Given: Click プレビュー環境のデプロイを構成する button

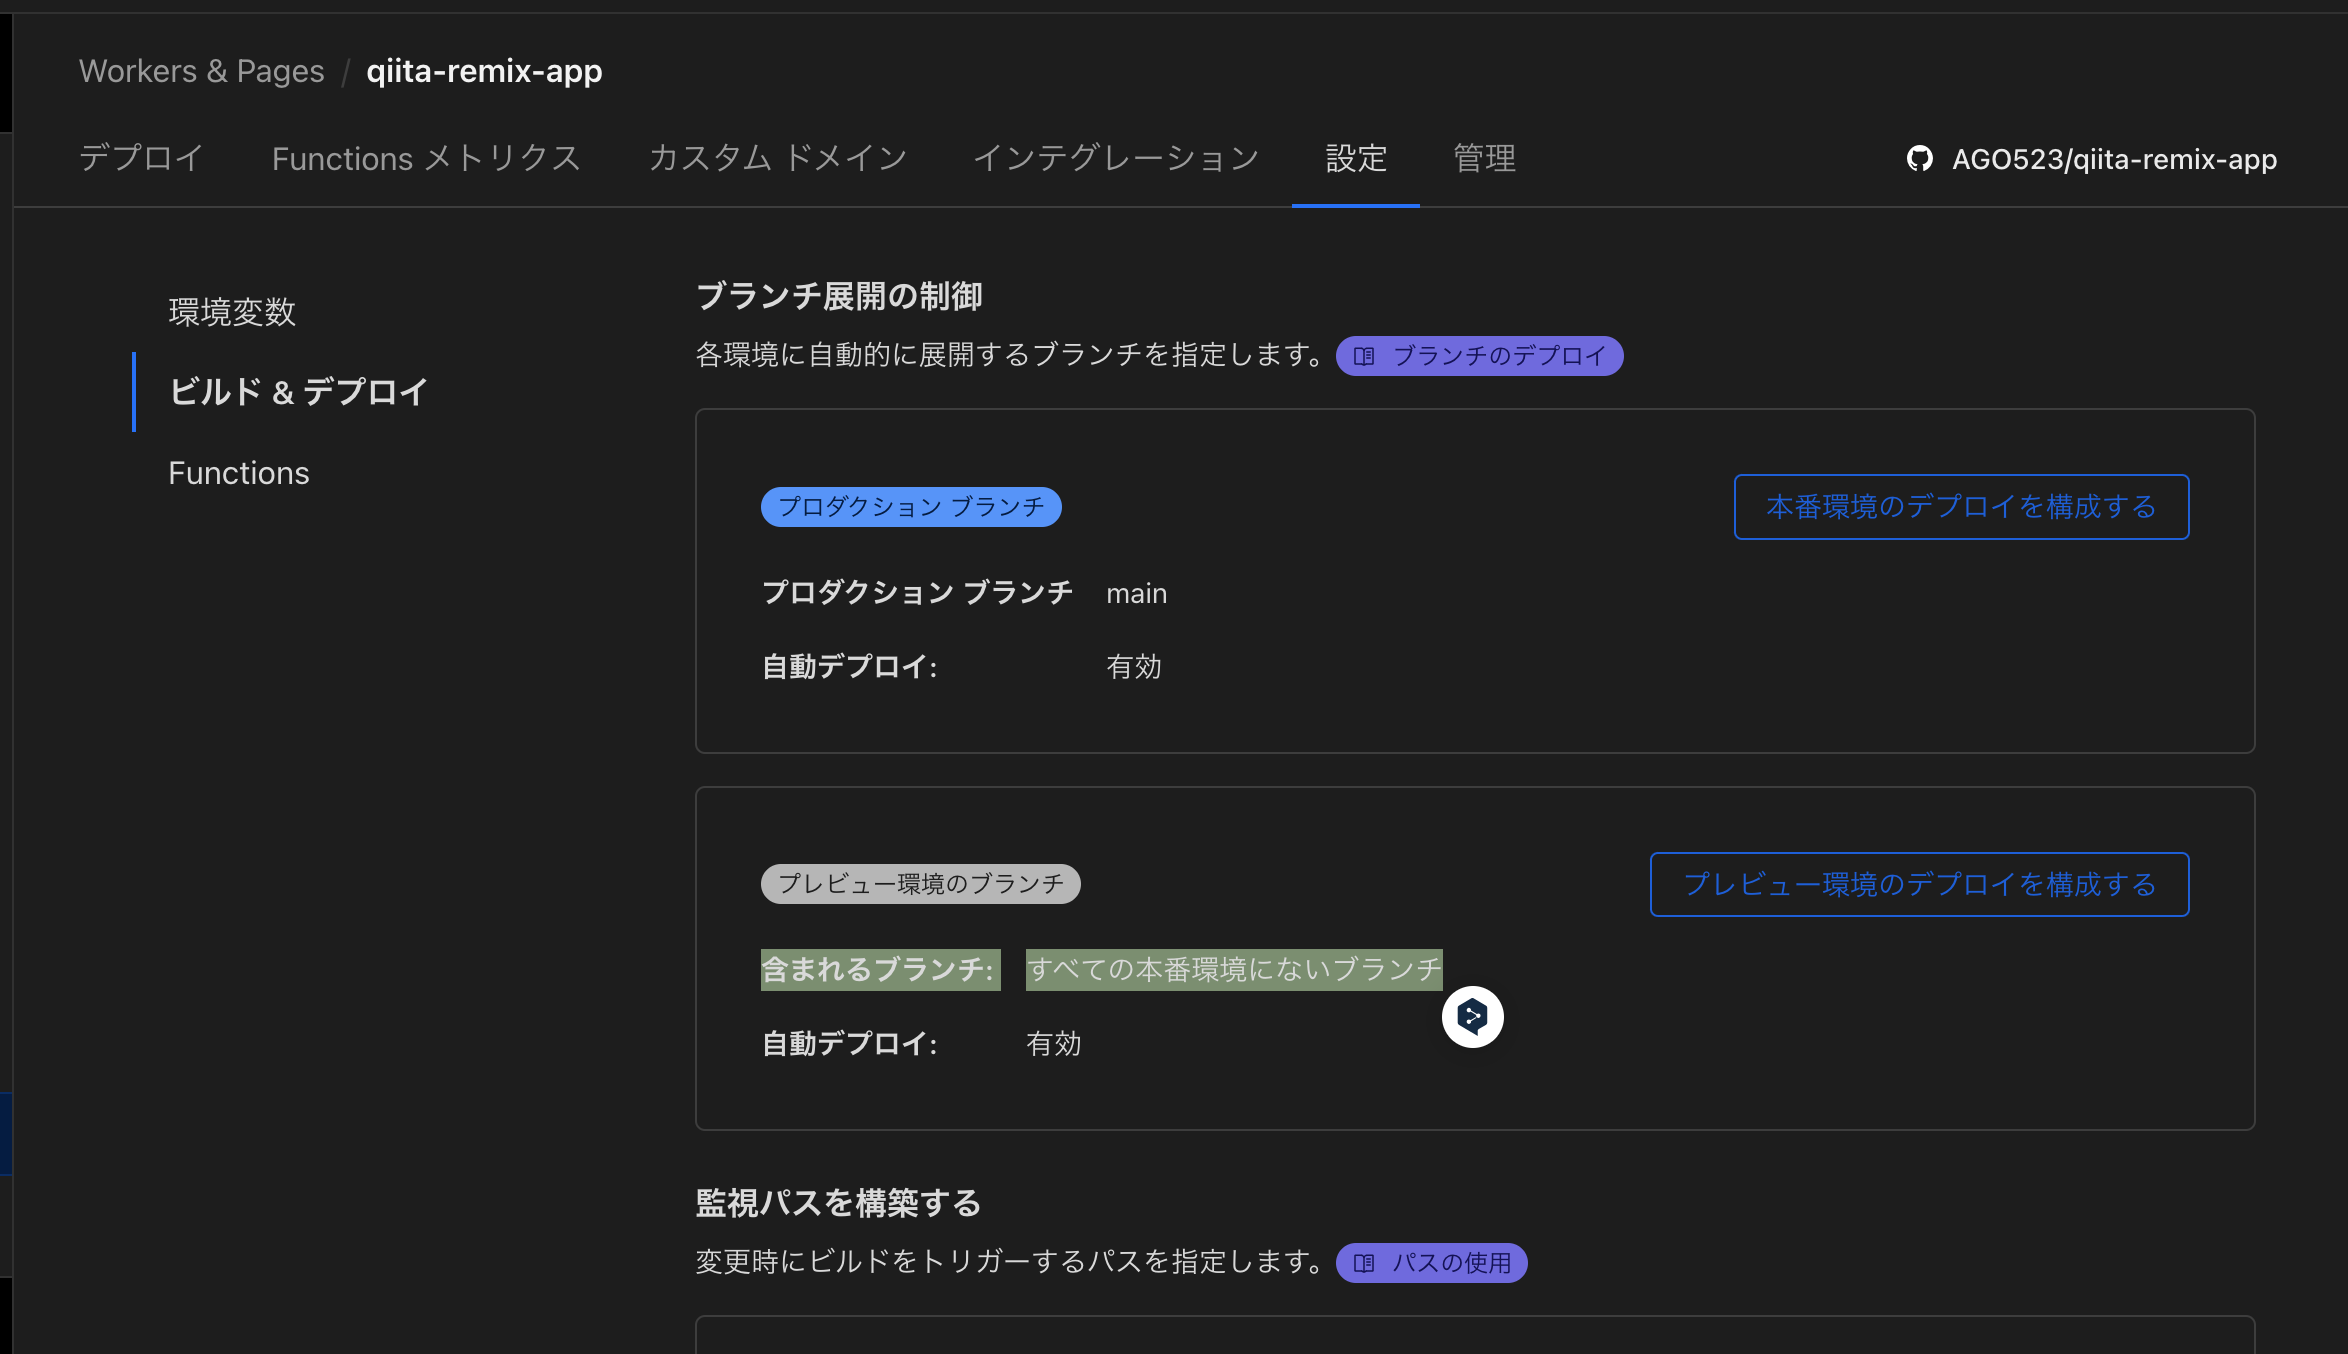Looking at the screenshot, I should [x=1918, y=884].
